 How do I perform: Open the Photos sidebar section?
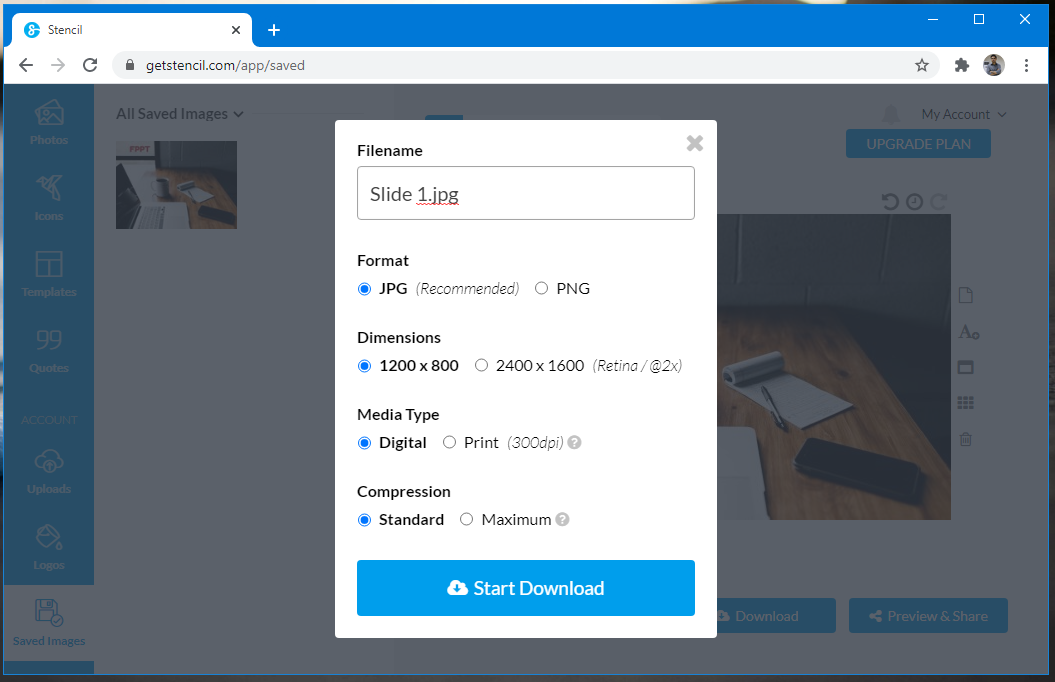(x=49, y=122)
